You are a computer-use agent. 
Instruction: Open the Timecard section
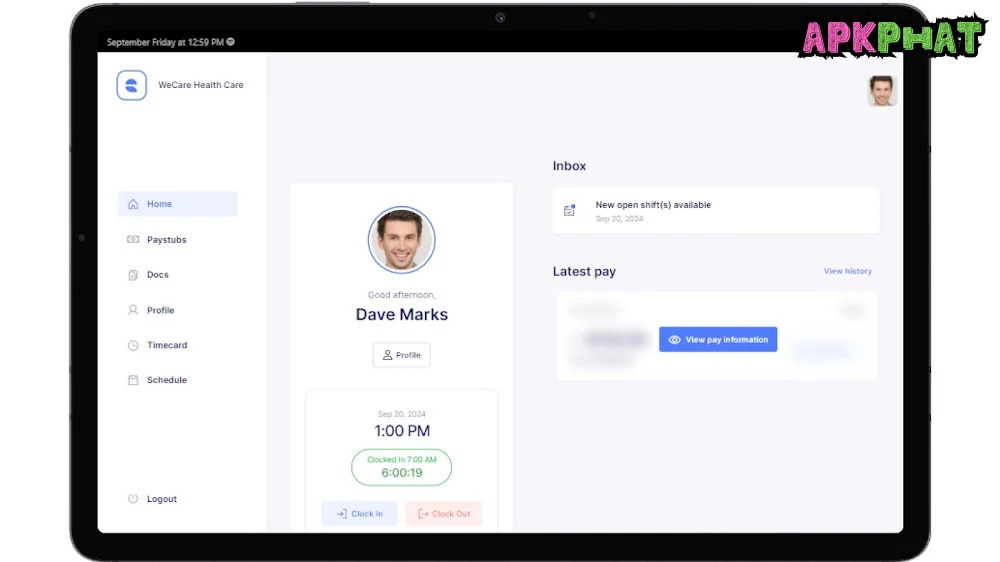click(167, 345)
